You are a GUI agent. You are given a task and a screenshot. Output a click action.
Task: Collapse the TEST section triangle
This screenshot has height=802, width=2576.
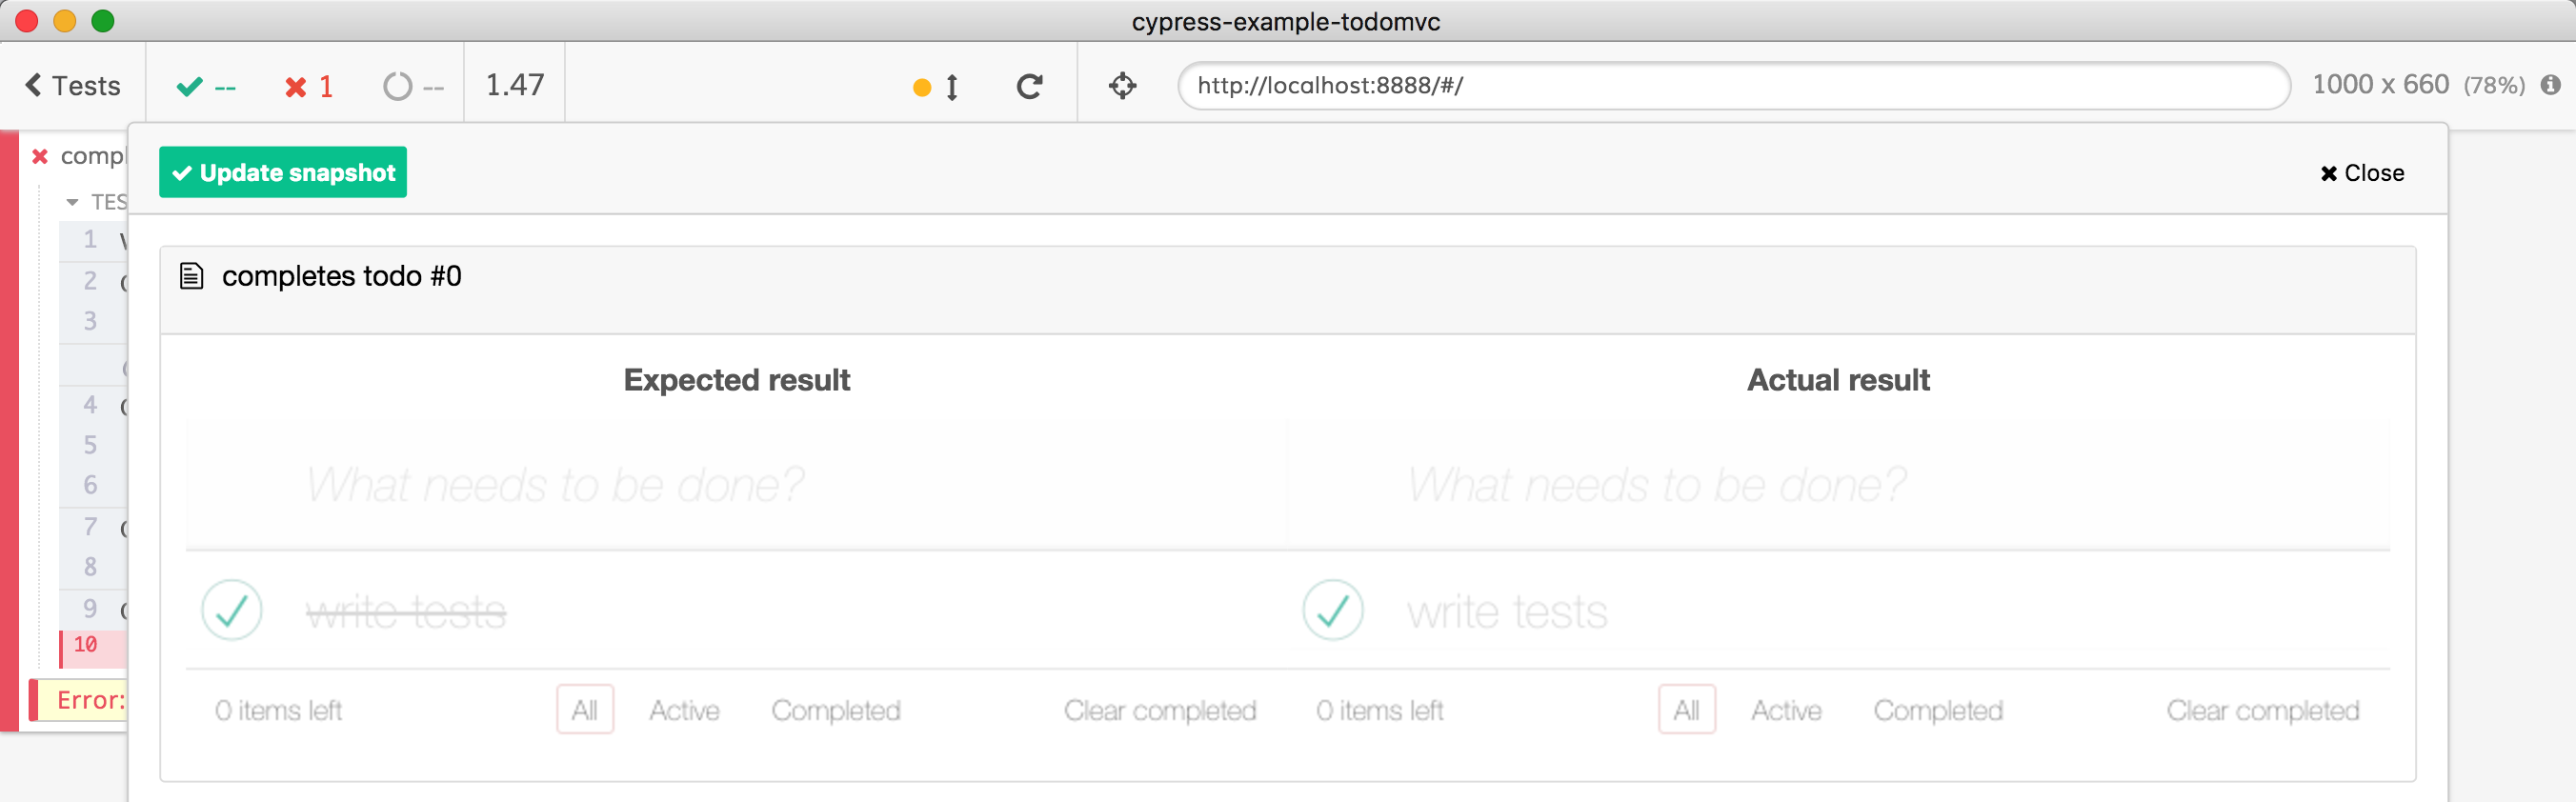tap(72, 203)
